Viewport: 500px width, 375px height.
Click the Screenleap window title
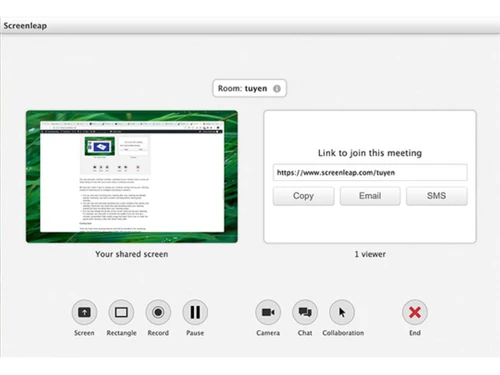coord(25,26)
